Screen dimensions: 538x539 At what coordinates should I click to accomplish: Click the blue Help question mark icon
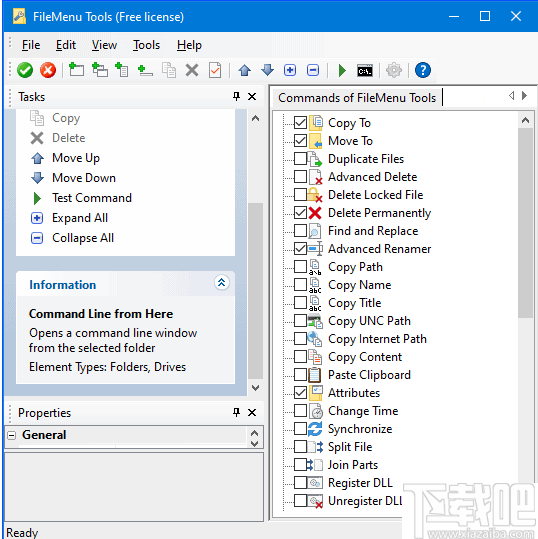[422, 70]
